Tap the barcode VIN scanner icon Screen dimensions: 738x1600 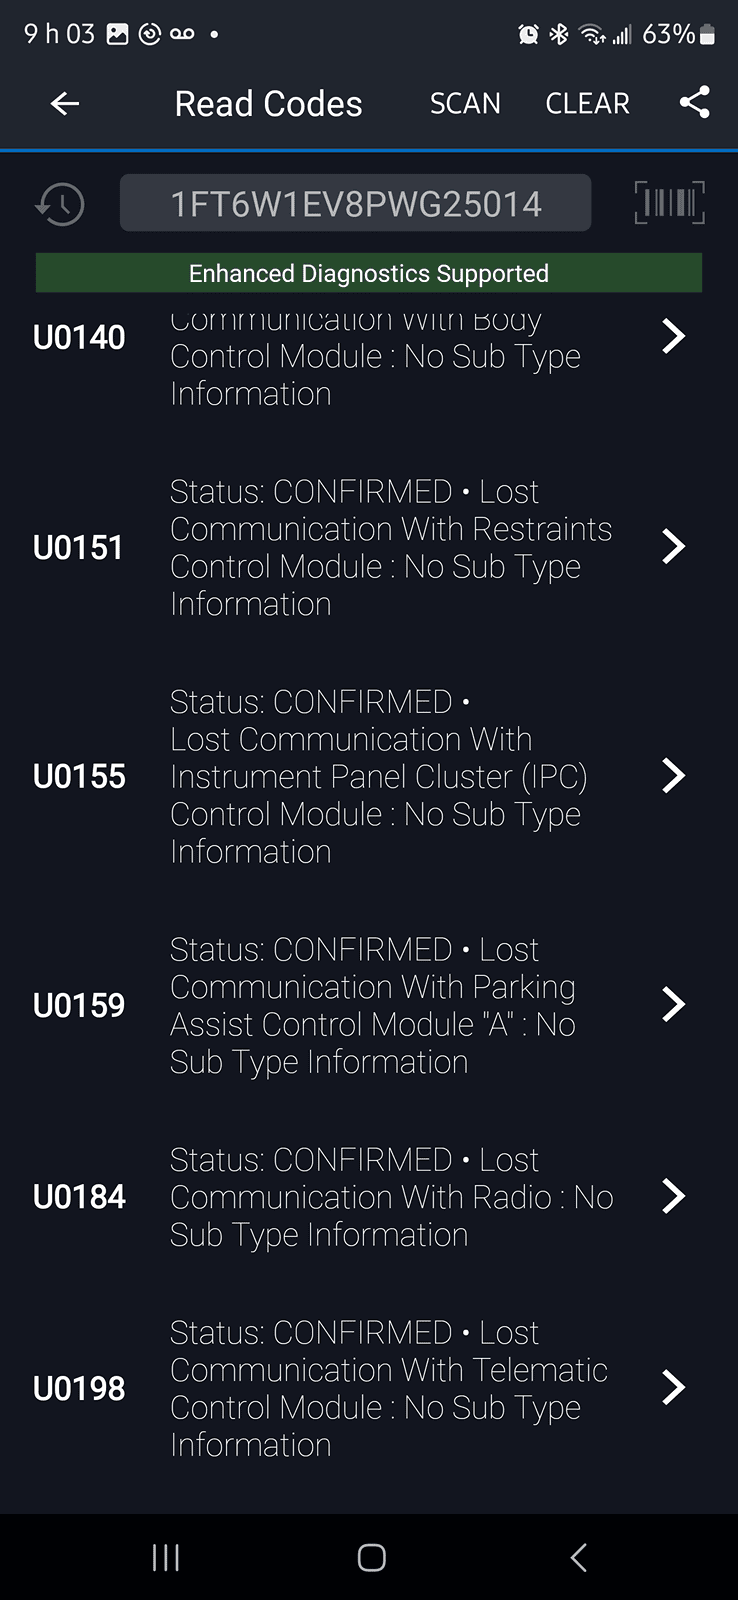[x=669, y=203]
